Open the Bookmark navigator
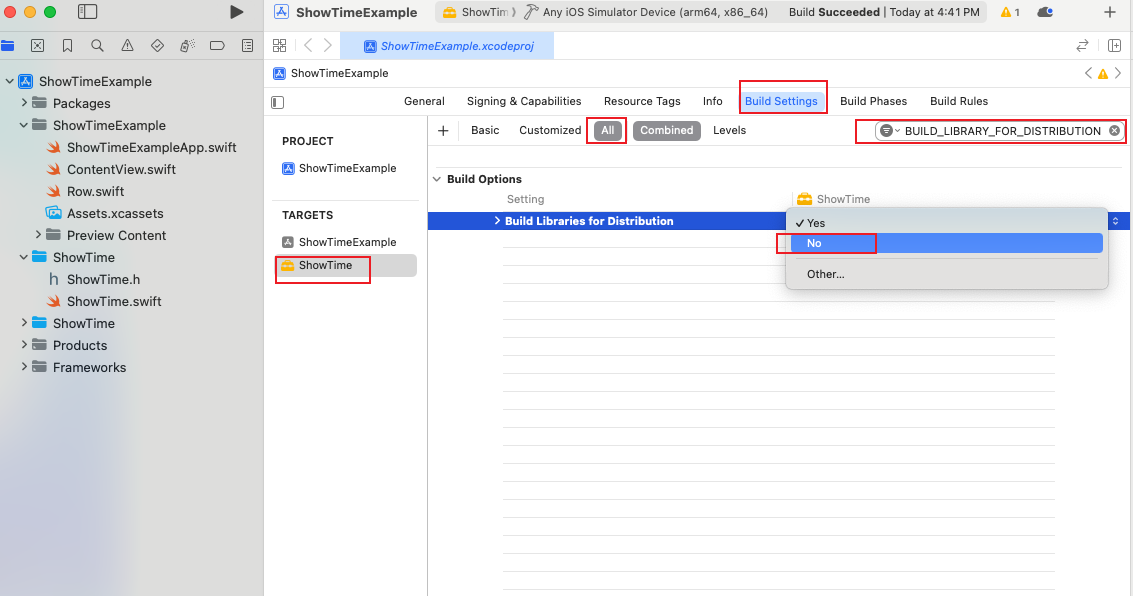 [x=67, y=46]
